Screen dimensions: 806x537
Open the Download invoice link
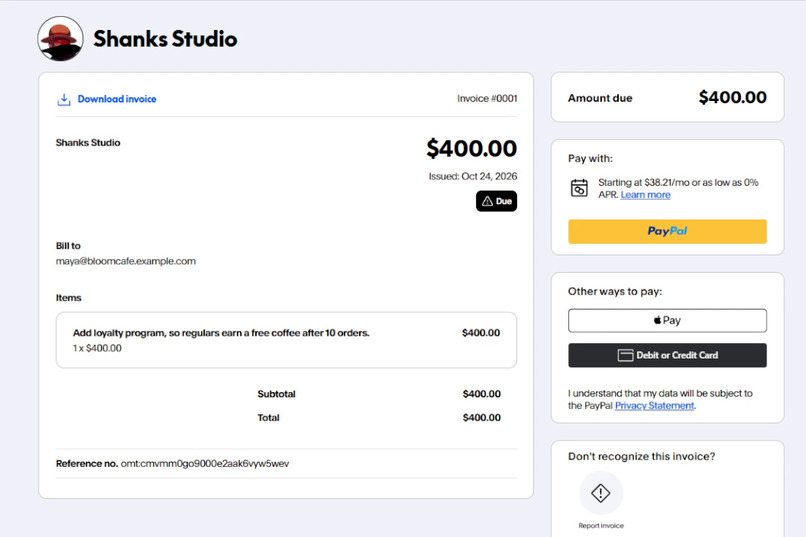[x=117, y=99]
